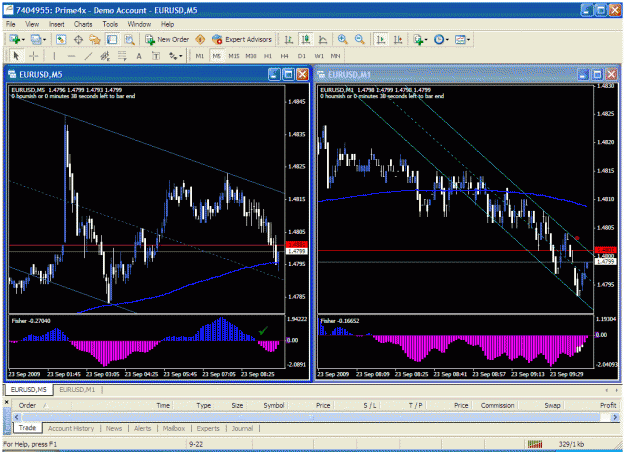The height and width of the screenshot is (452, 625).
Task: Click the red dot marker on M1 chart
Action: 577,238
